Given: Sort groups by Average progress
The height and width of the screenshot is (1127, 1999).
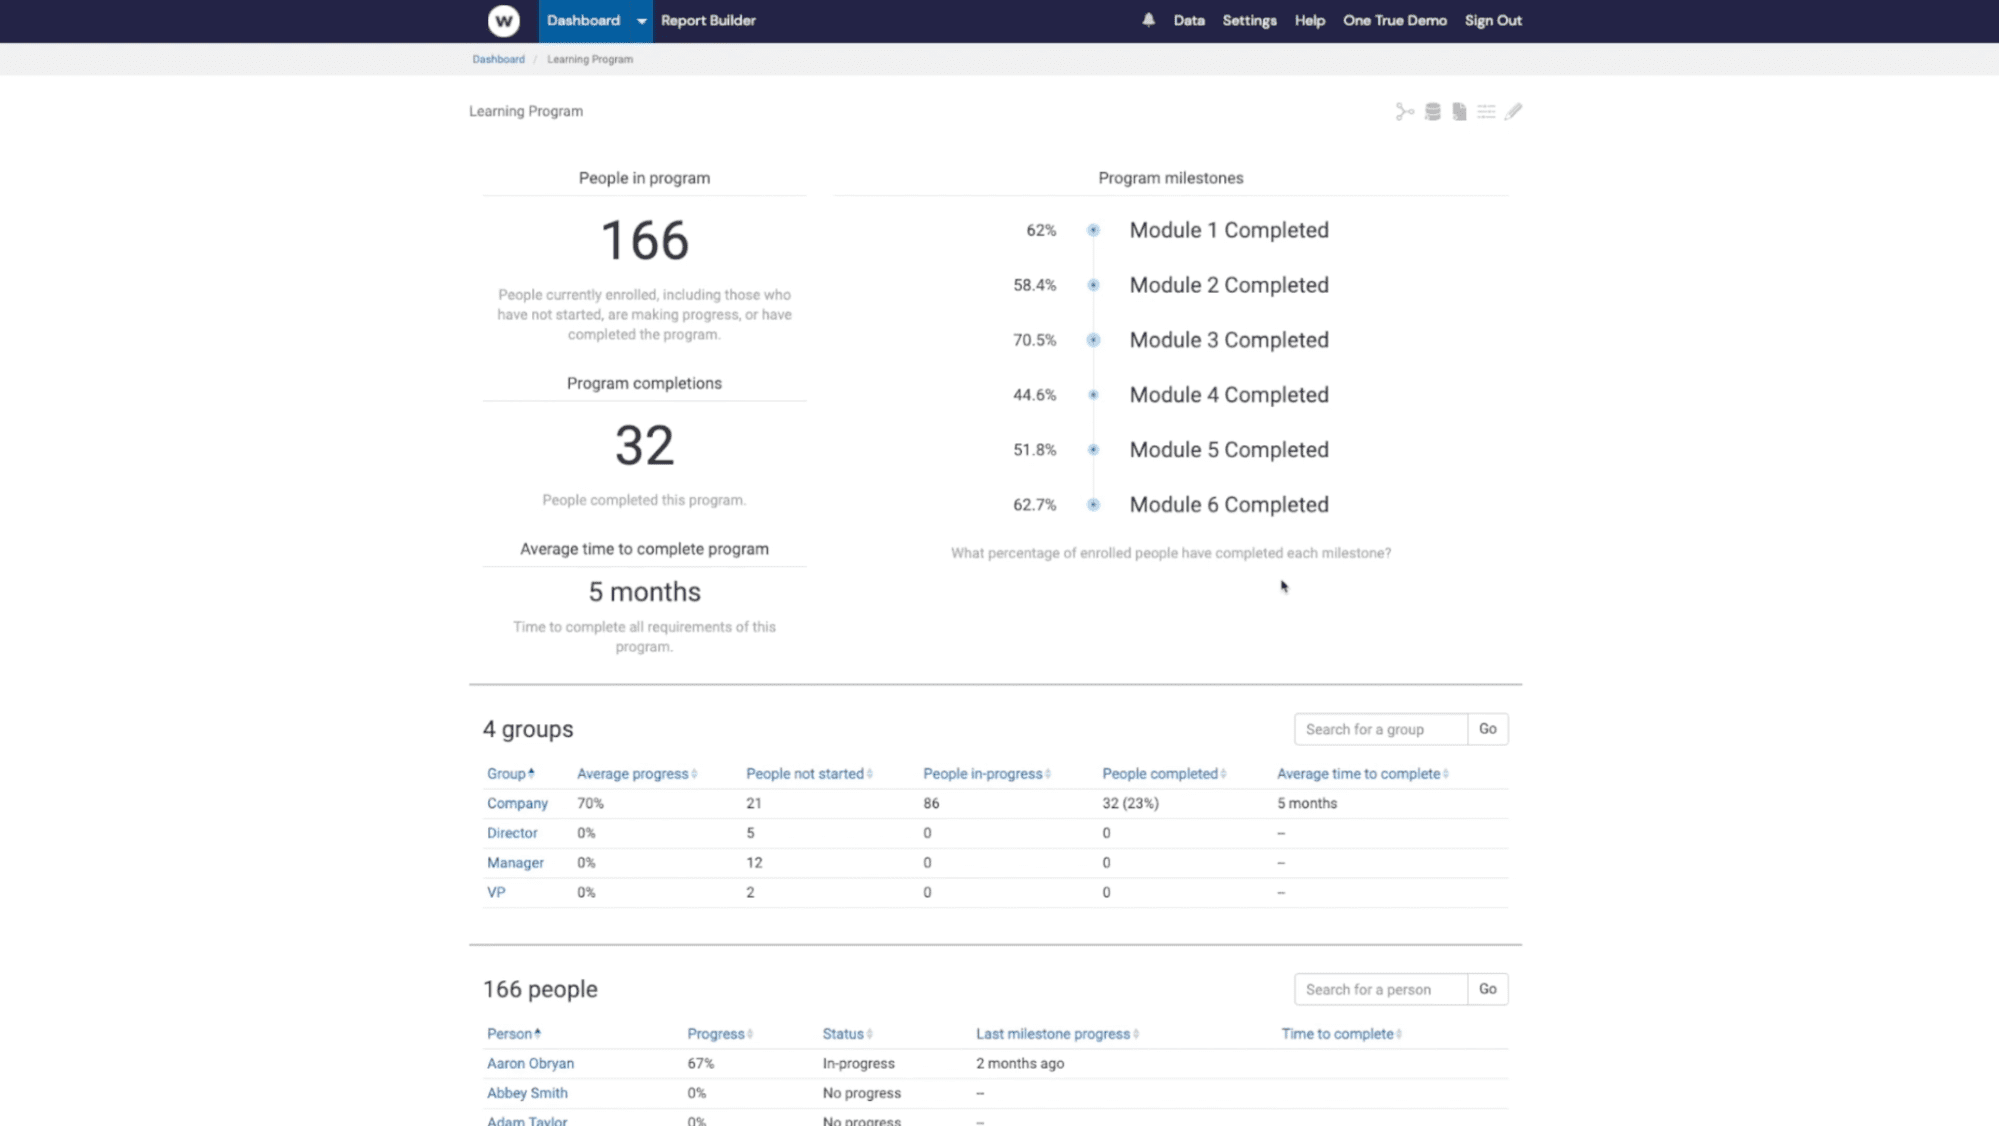Looking at the screenshot, I should 637,774.
